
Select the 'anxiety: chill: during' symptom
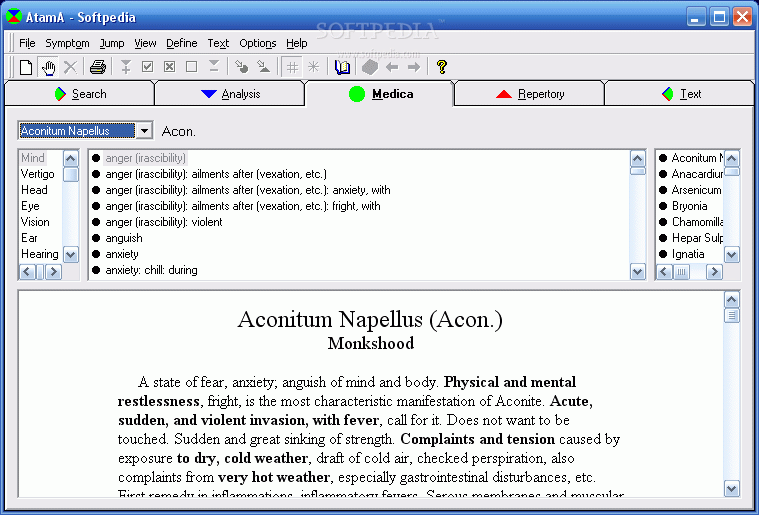tap(151, 270)
